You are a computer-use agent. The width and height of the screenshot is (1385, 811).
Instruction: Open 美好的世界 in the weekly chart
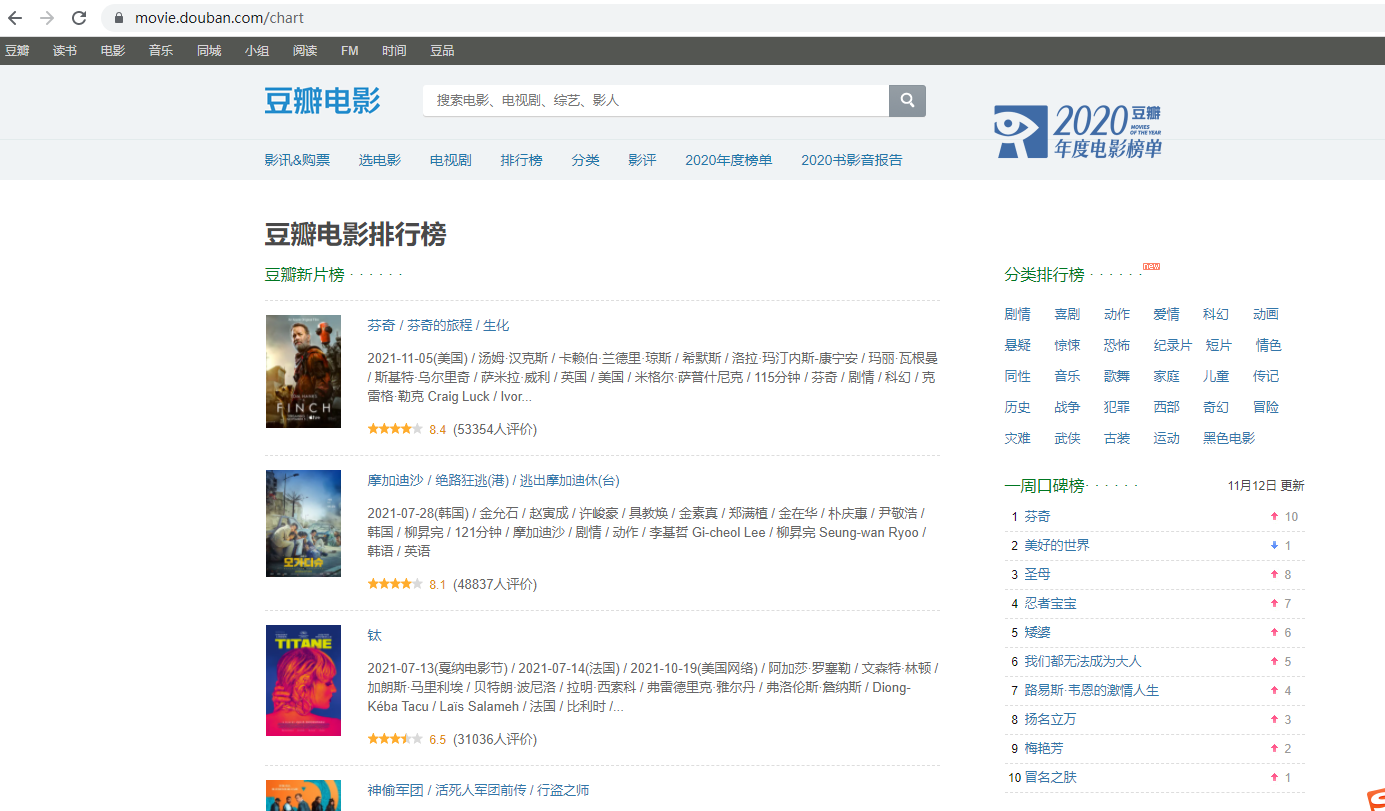[x=1057, y=545]
